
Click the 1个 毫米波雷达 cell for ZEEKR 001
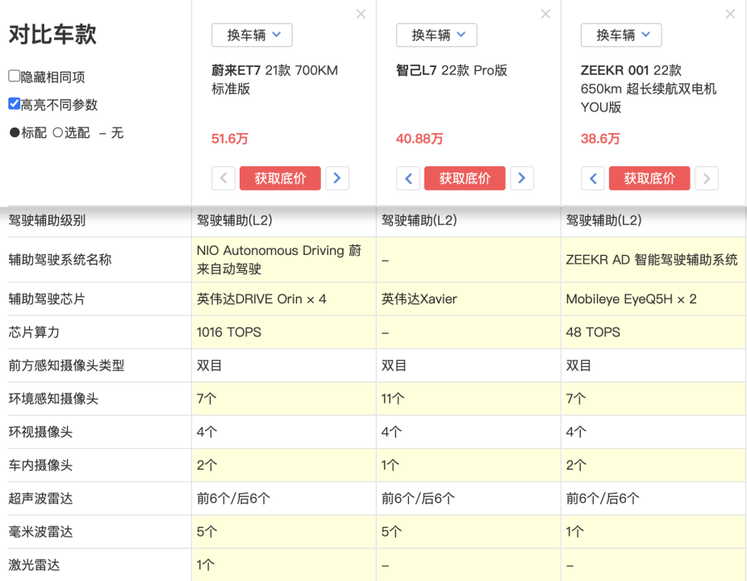point(653,532)
